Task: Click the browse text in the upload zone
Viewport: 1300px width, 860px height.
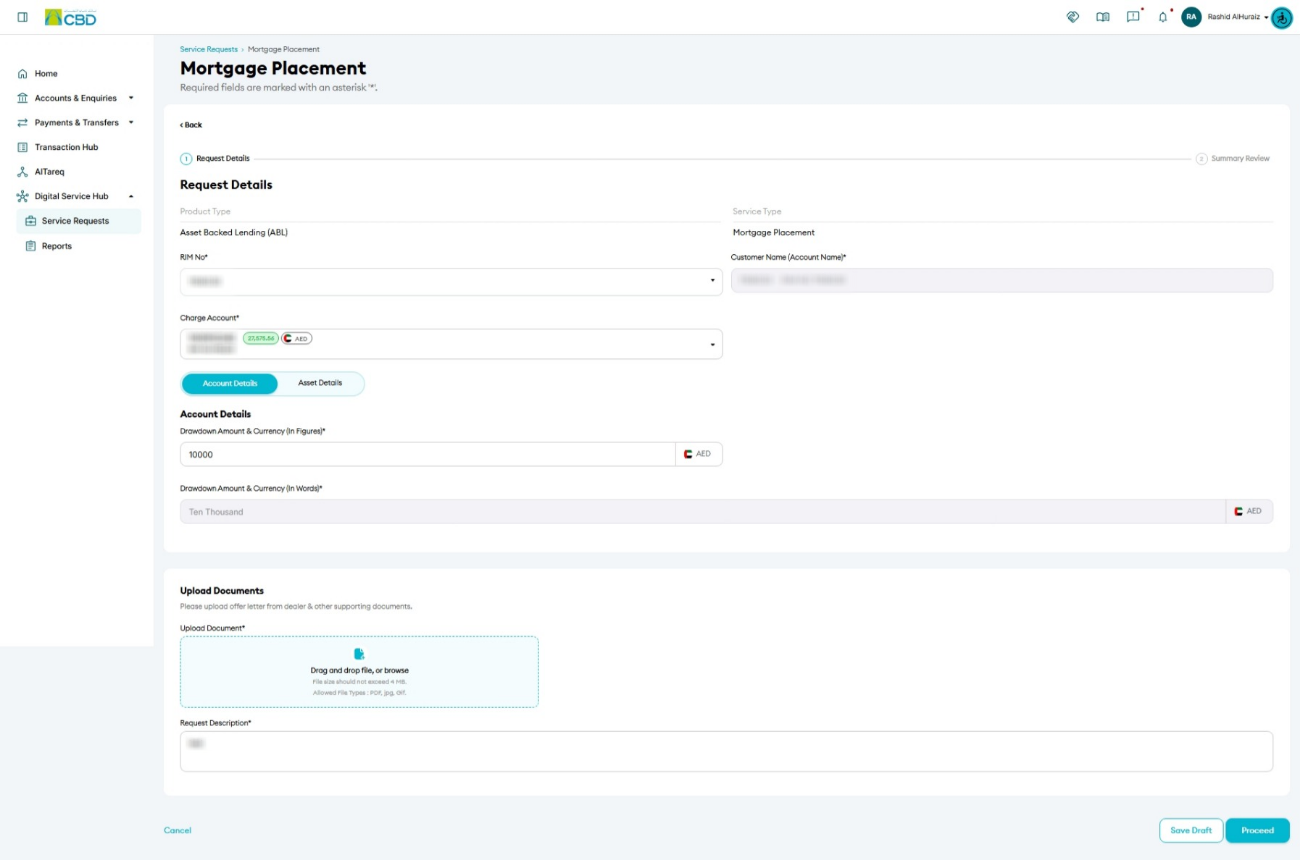Action: pyautogui.click(x=397, y=670)
